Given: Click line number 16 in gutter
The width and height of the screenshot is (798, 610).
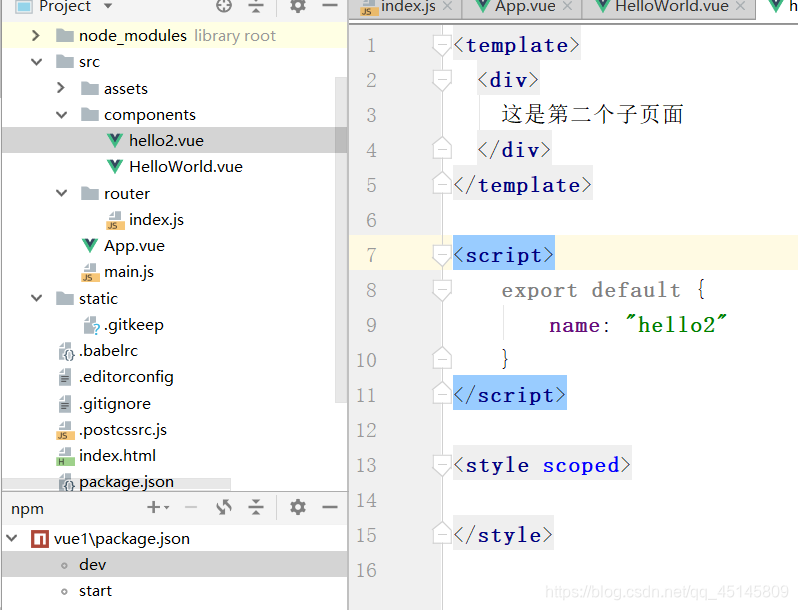Looking at the screenshot, I should click(x=366, y=570).
